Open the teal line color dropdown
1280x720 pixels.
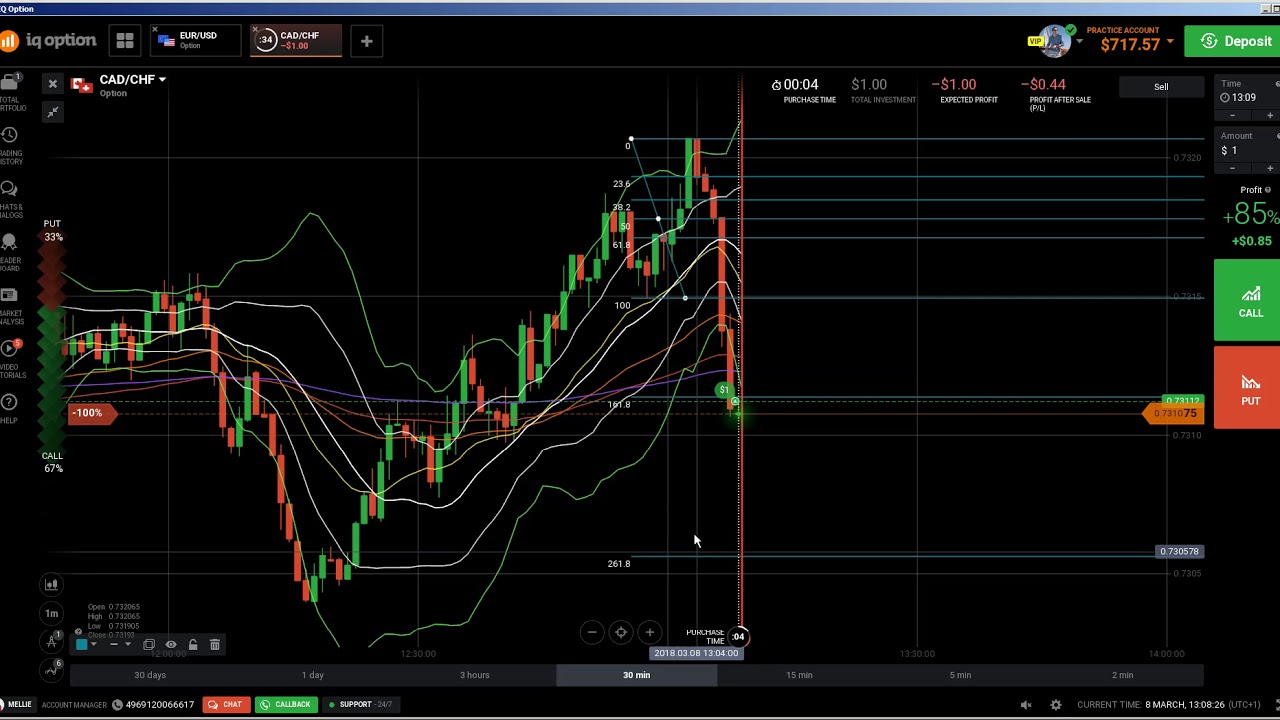pos(87,645)
